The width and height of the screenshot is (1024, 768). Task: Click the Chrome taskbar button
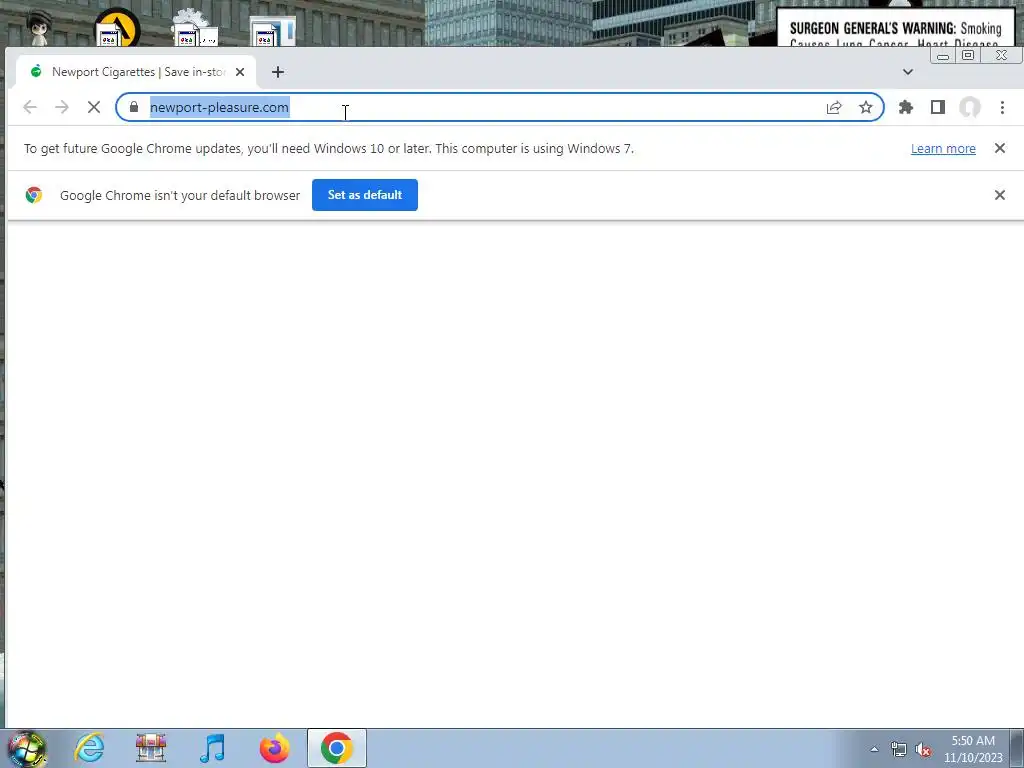(336, 748)
